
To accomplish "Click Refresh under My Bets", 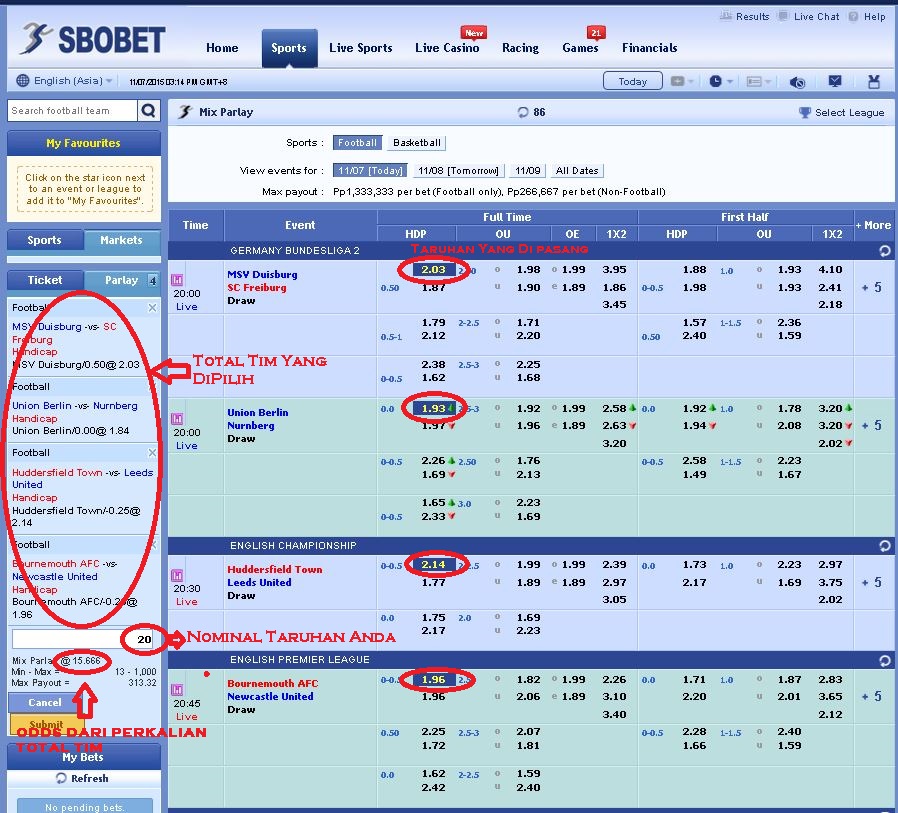I will tap(89, 778).
